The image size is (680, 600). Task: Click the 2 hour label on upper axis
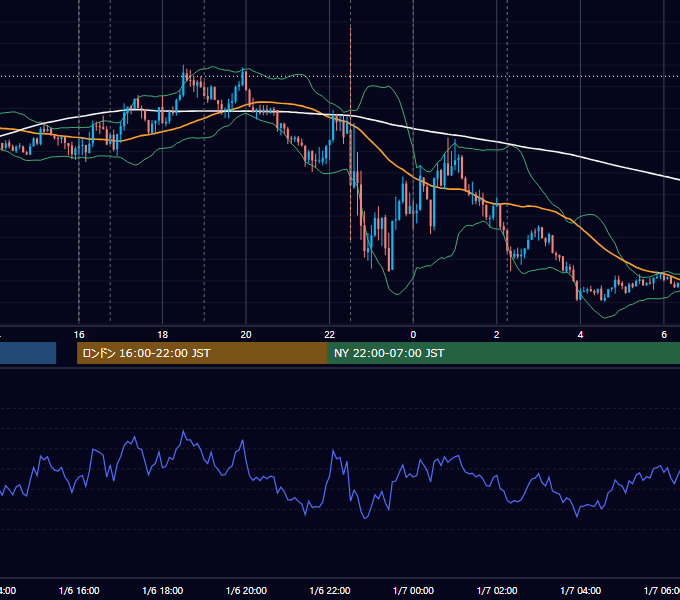[497, 334]
